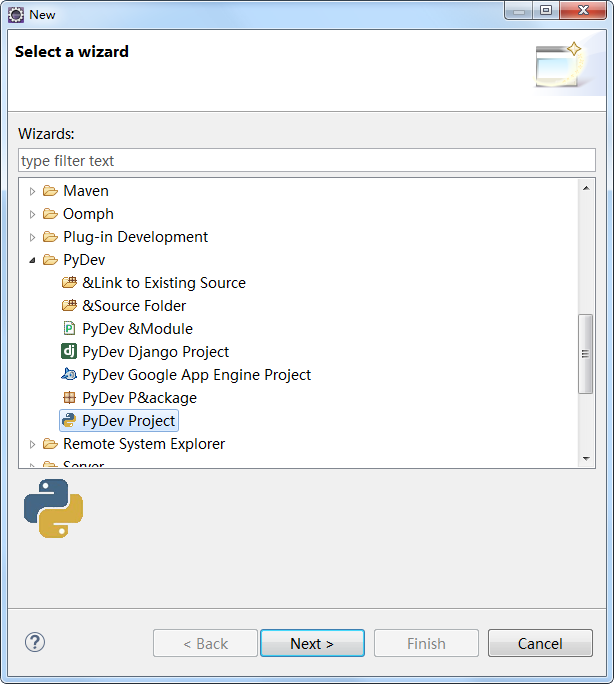Click the Remote System Explorer folder icon

[x=50, y=444]
